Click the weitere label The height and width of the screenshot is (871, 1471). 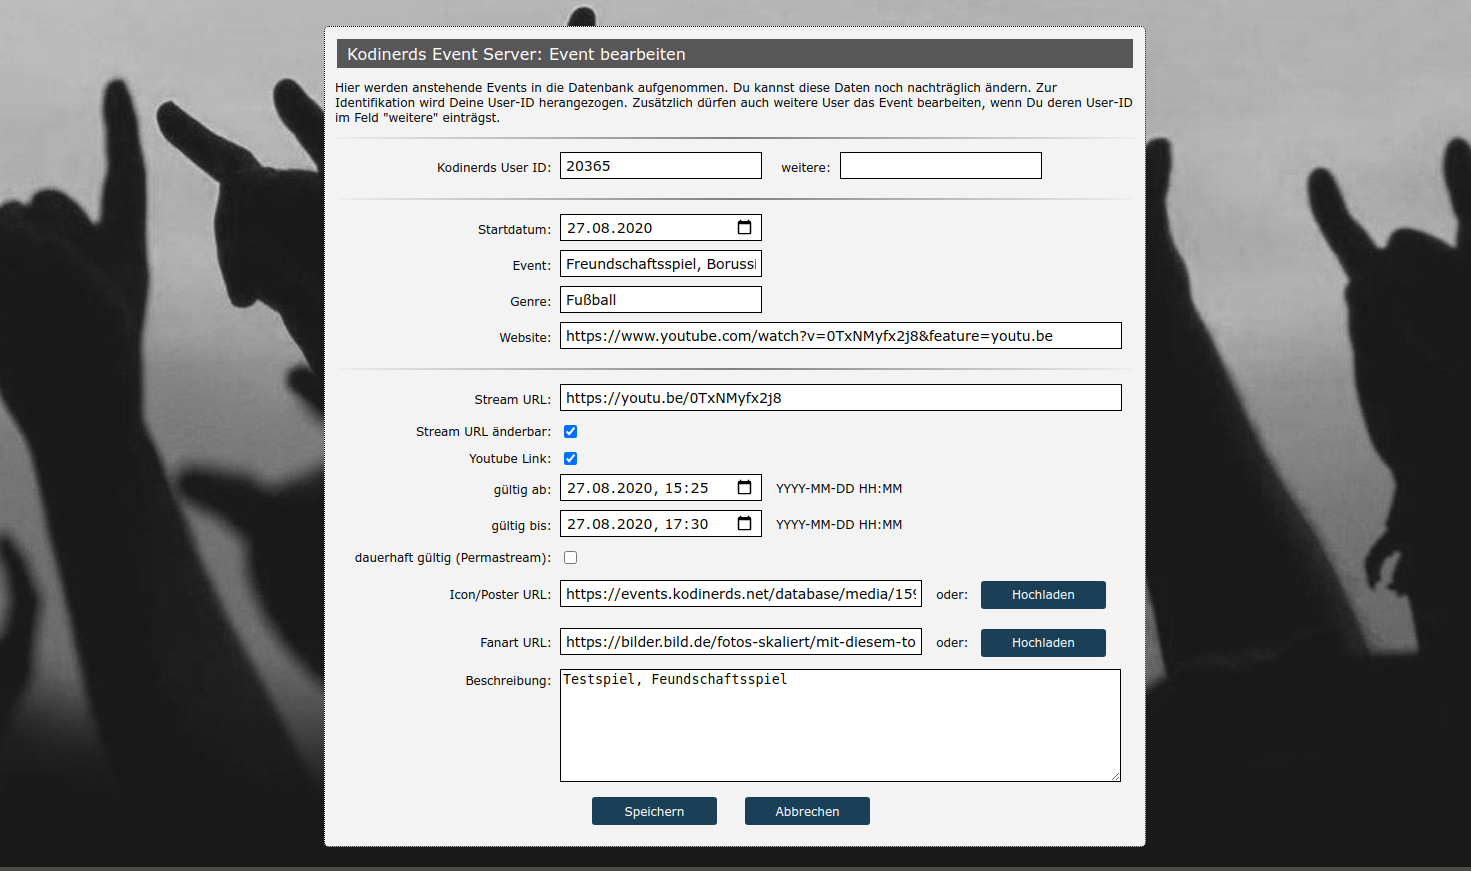click(806, 168)
